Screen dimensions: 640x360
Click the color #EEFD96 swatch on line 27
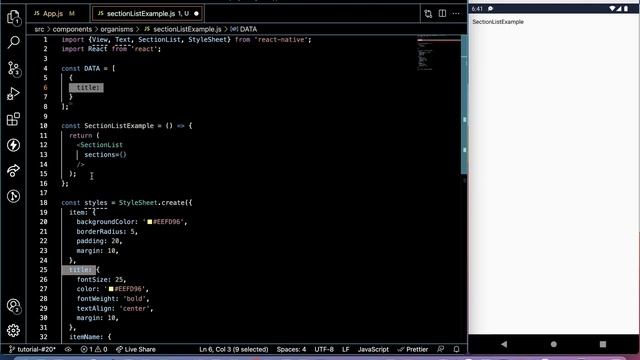coord(111,289)
